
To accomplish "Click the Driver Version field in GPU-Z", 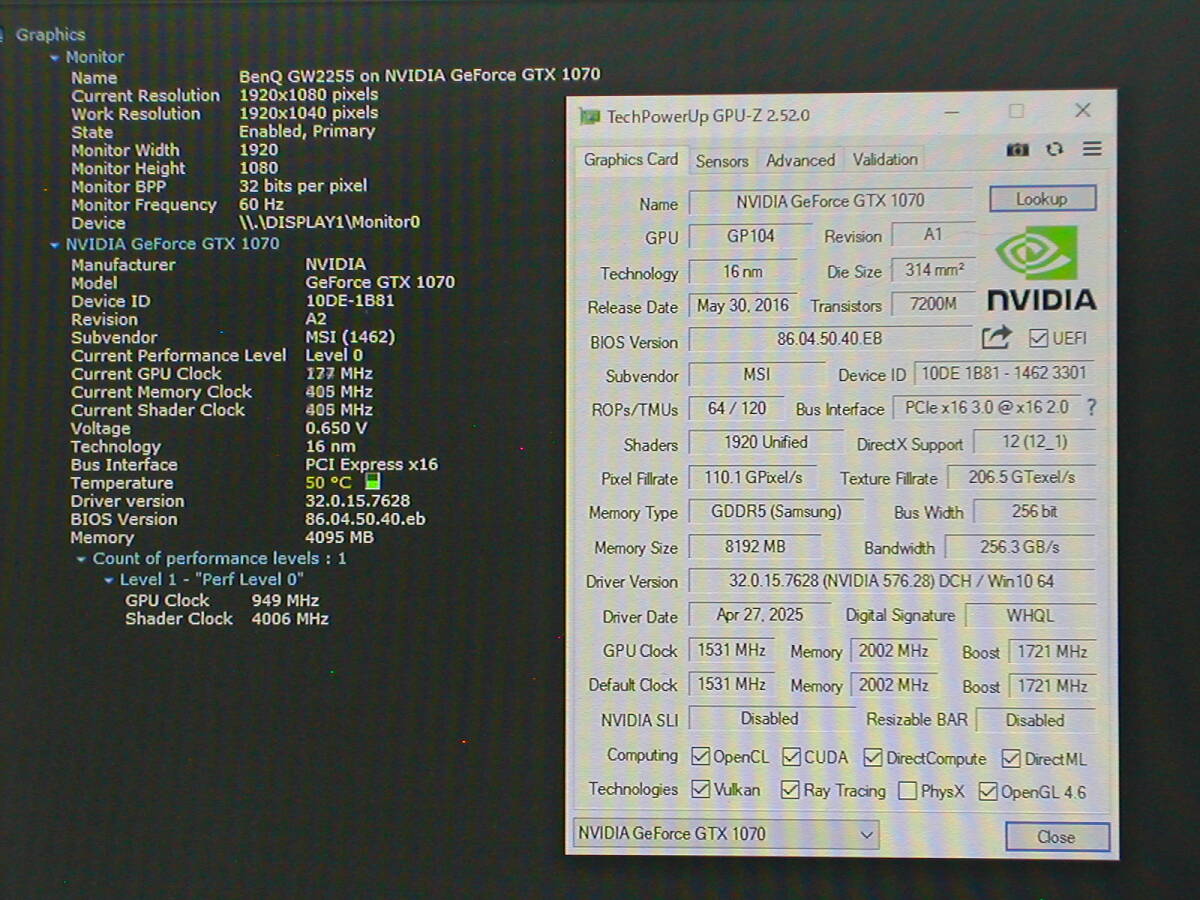I will [x=892, y=581].
